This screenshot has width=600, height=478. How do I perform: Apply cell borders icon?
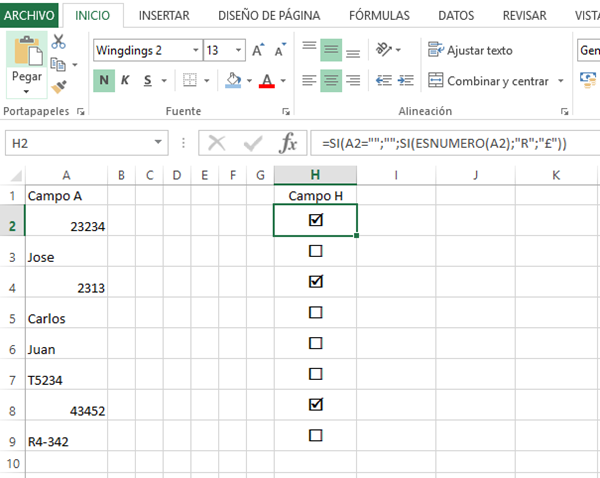click(189, 80)
